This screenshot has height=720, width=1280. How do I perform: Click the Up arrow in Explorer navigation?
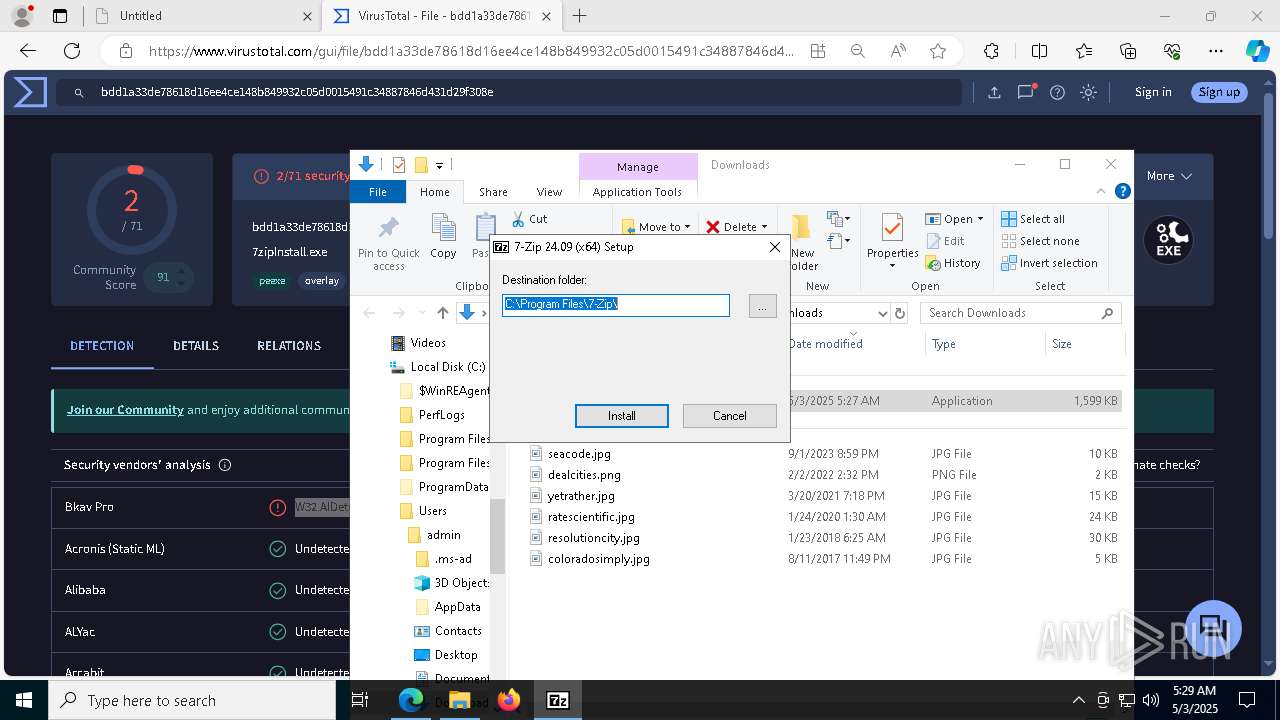(443, 313)
